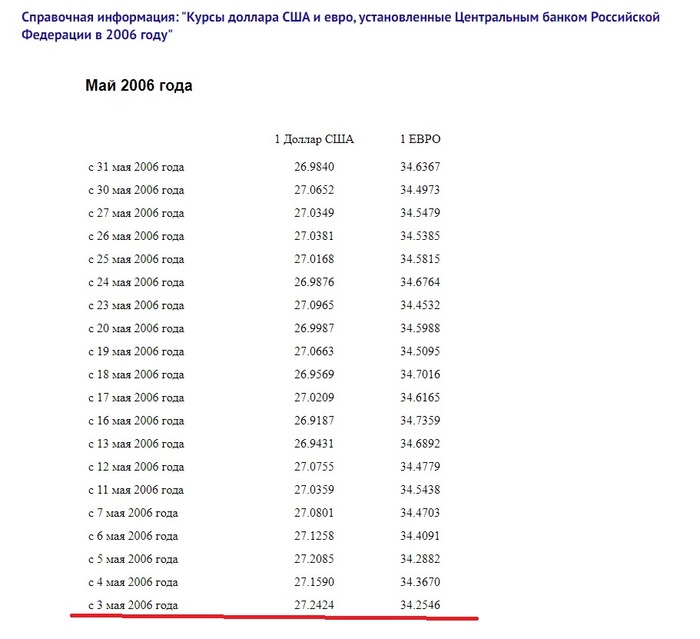Select euro rate 34.5988
This screenshot has width=700, height=639.
coord(420,329)
